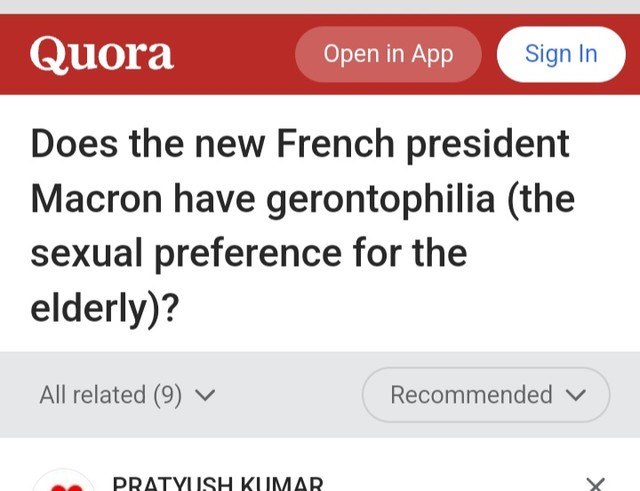Visit PRATYUSH KUMAR's author profile
The height and width of the screenshot is (491, 640).
[x=217, y=484]
